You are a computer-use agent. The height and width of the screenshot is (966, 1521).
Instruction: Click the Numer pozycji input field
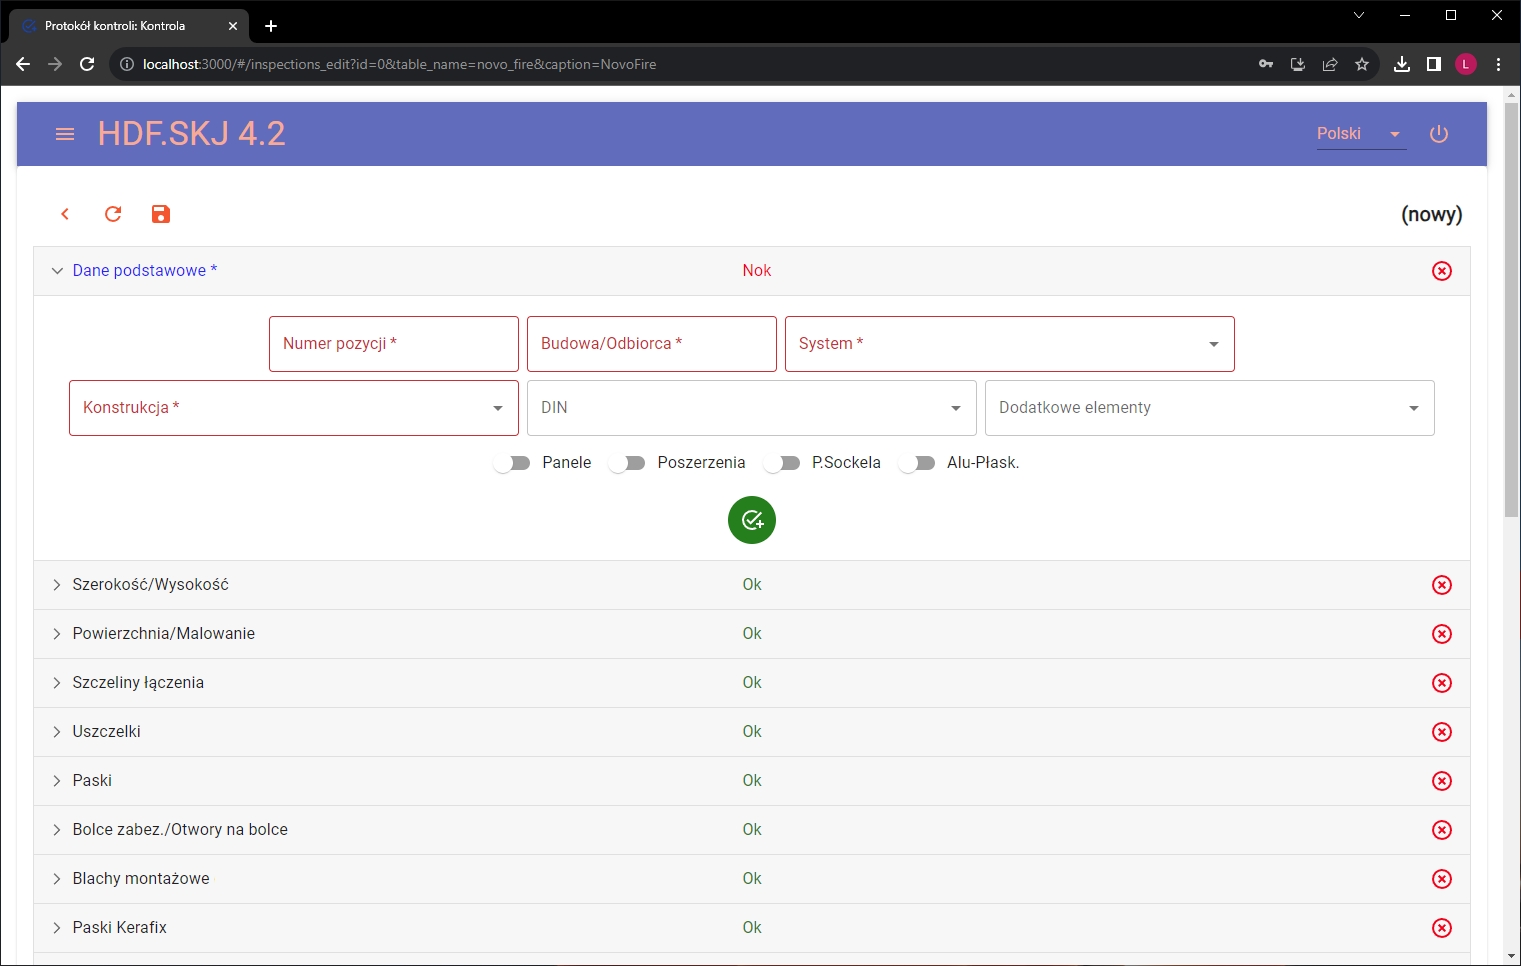coord(393,344)
